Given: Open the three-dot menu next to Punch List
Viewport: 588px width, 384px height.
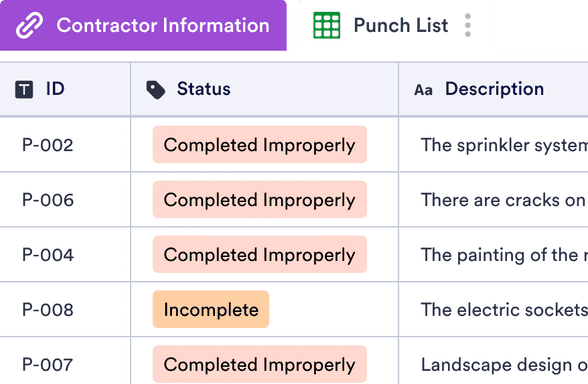Looking at the screenshot, I should (x=468, y=26).
